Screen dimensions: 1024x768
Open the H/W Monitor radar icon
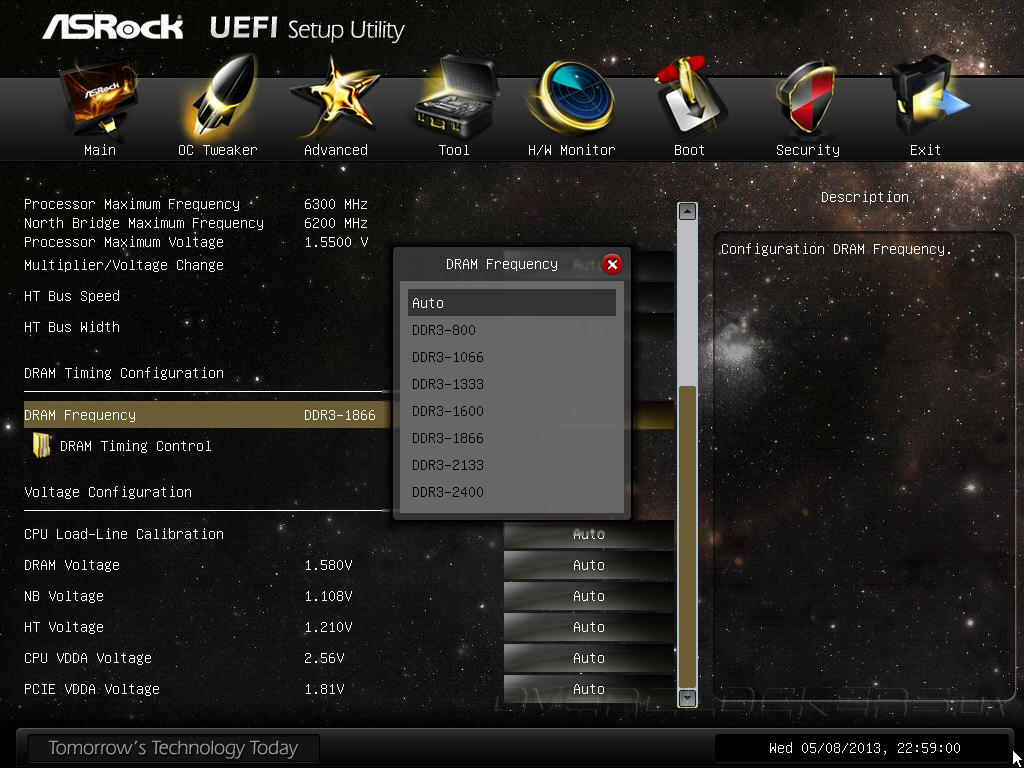click(571, 97)
